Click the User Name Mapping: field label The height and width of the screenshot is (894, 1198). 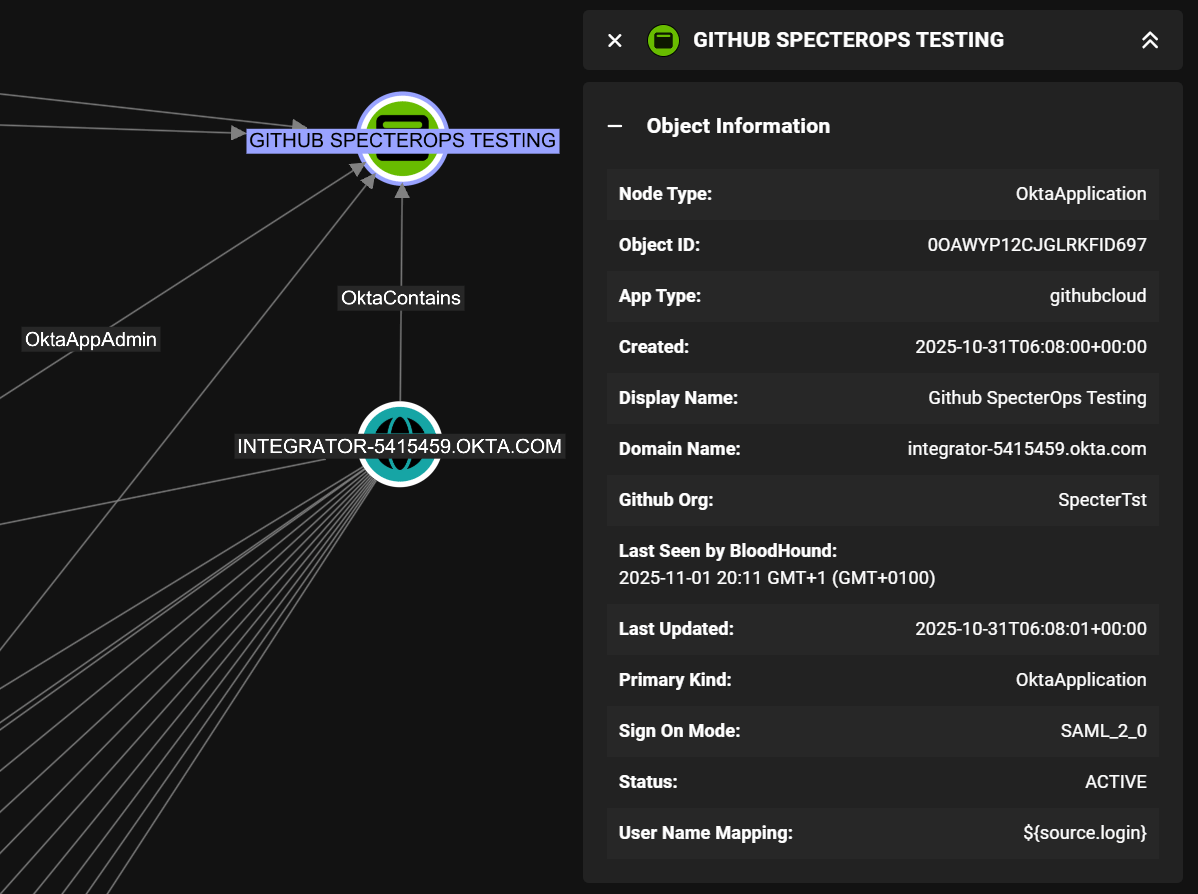[x=705, y=833]
